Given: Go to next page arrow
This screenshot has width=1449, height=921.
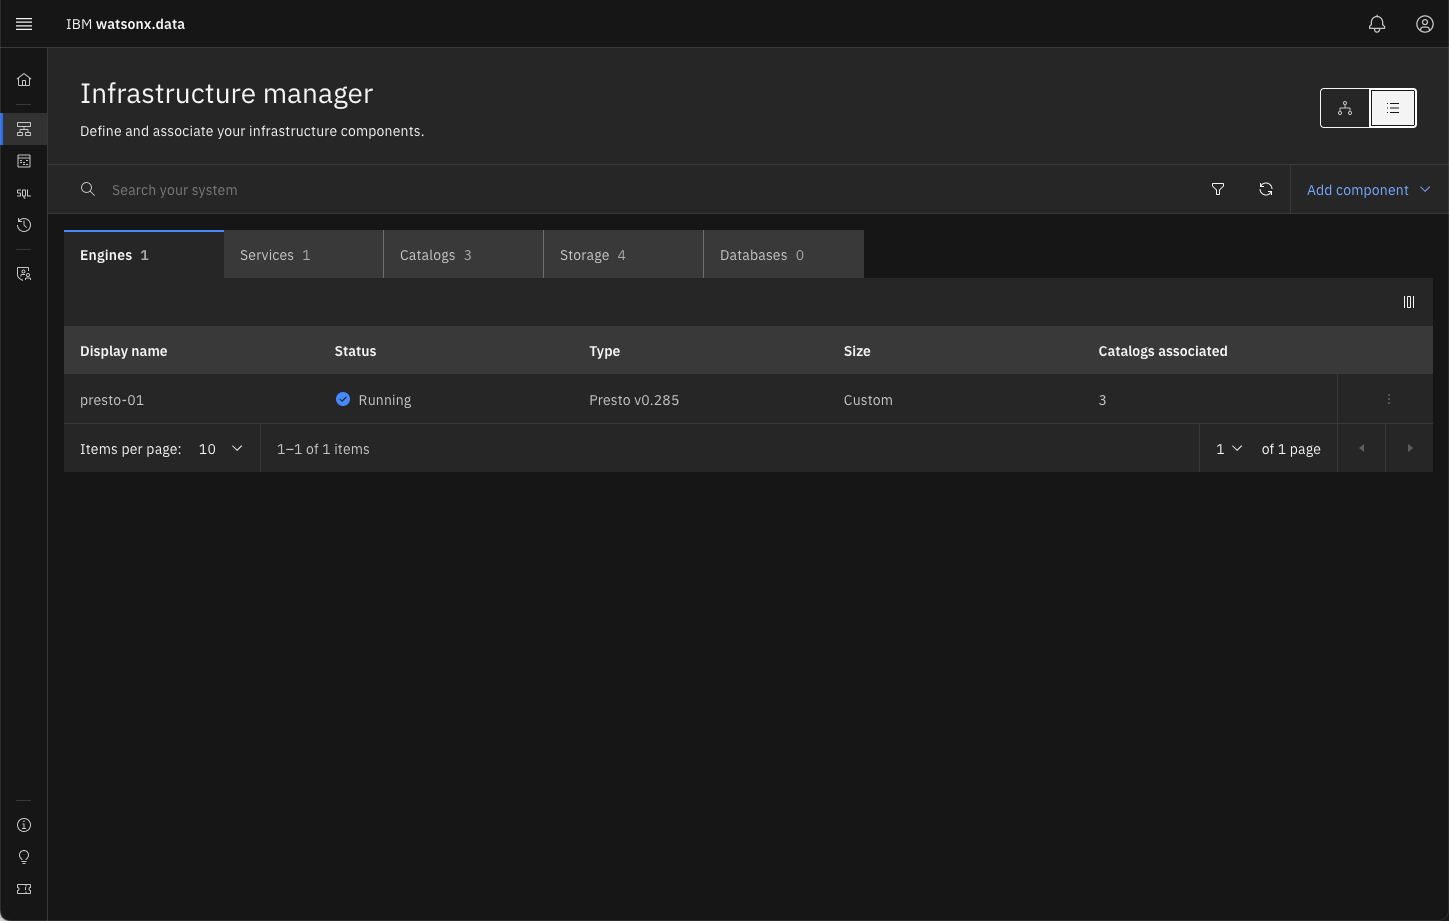Looking at the screenshot, I should pyautogui.click(x=1410, y=448).
